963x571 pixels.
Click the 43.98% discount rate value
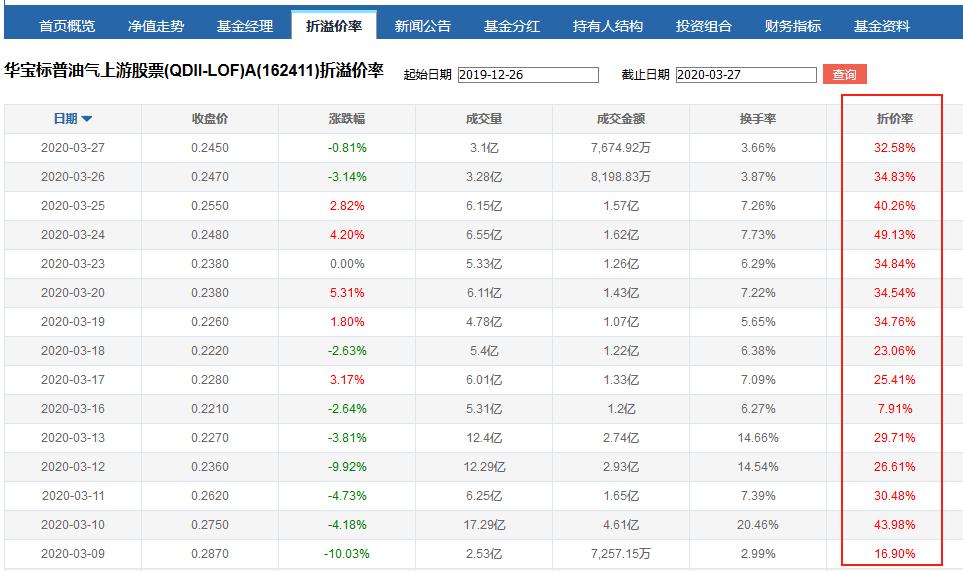(895, 525)
